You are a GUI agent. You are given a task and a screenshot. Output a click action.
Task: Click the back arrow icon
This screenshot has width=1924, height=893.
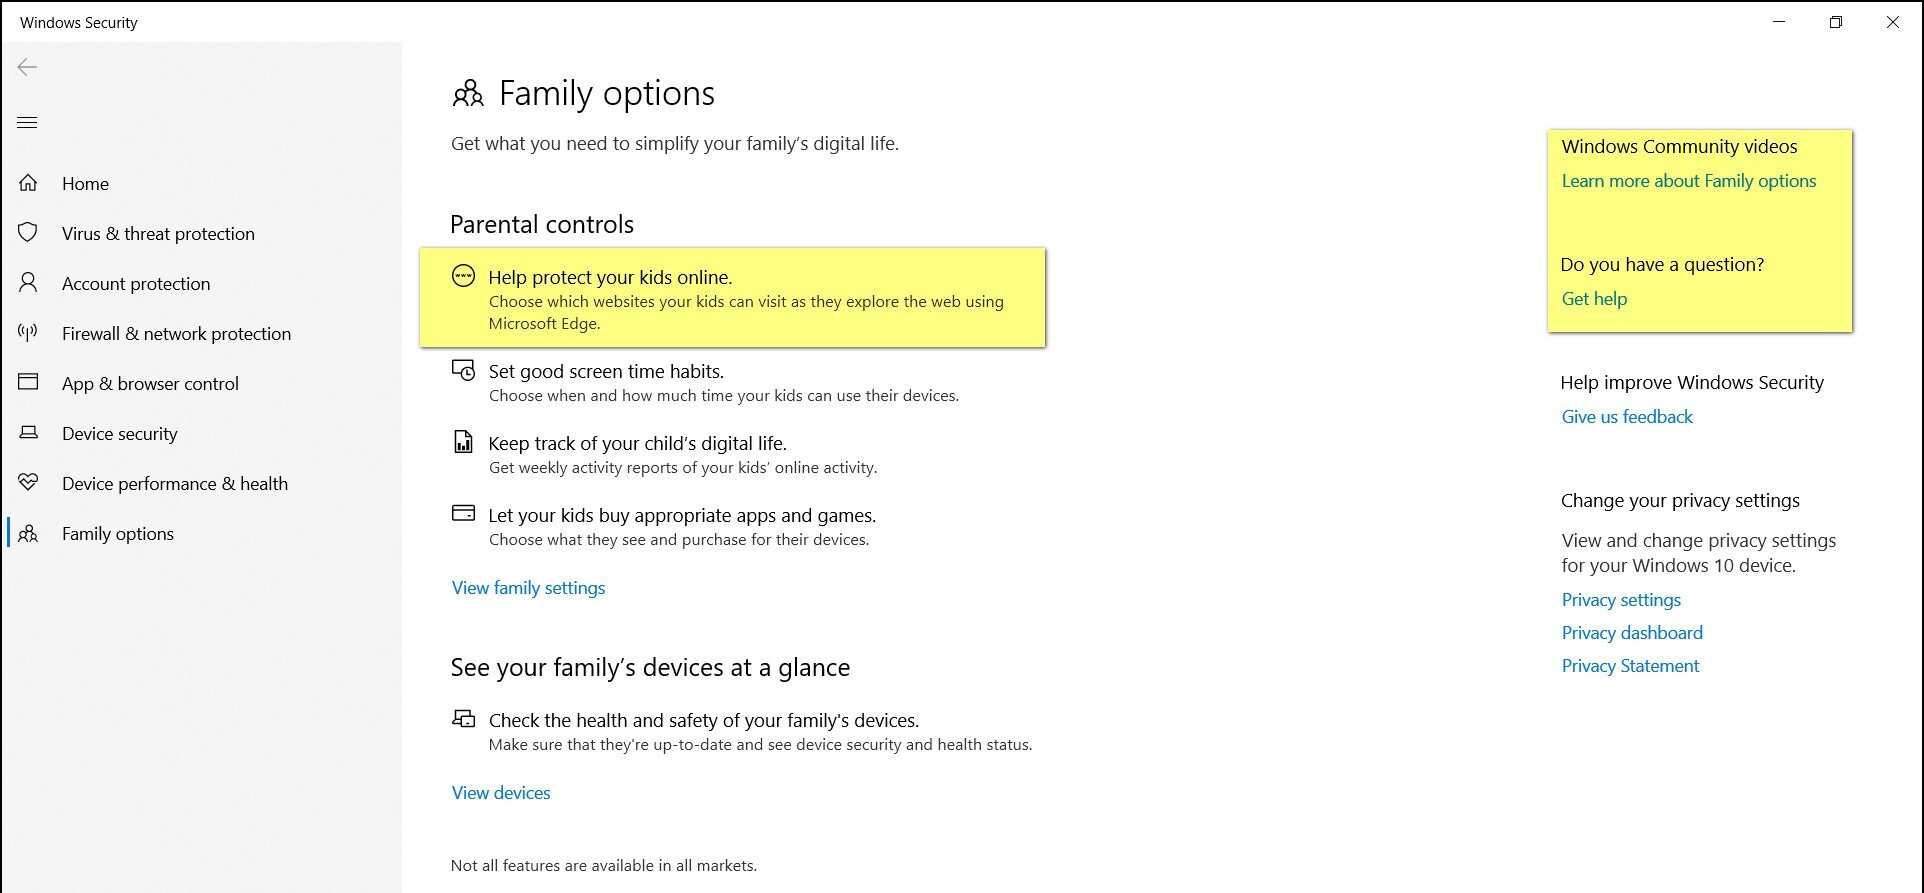pos(27,67)
